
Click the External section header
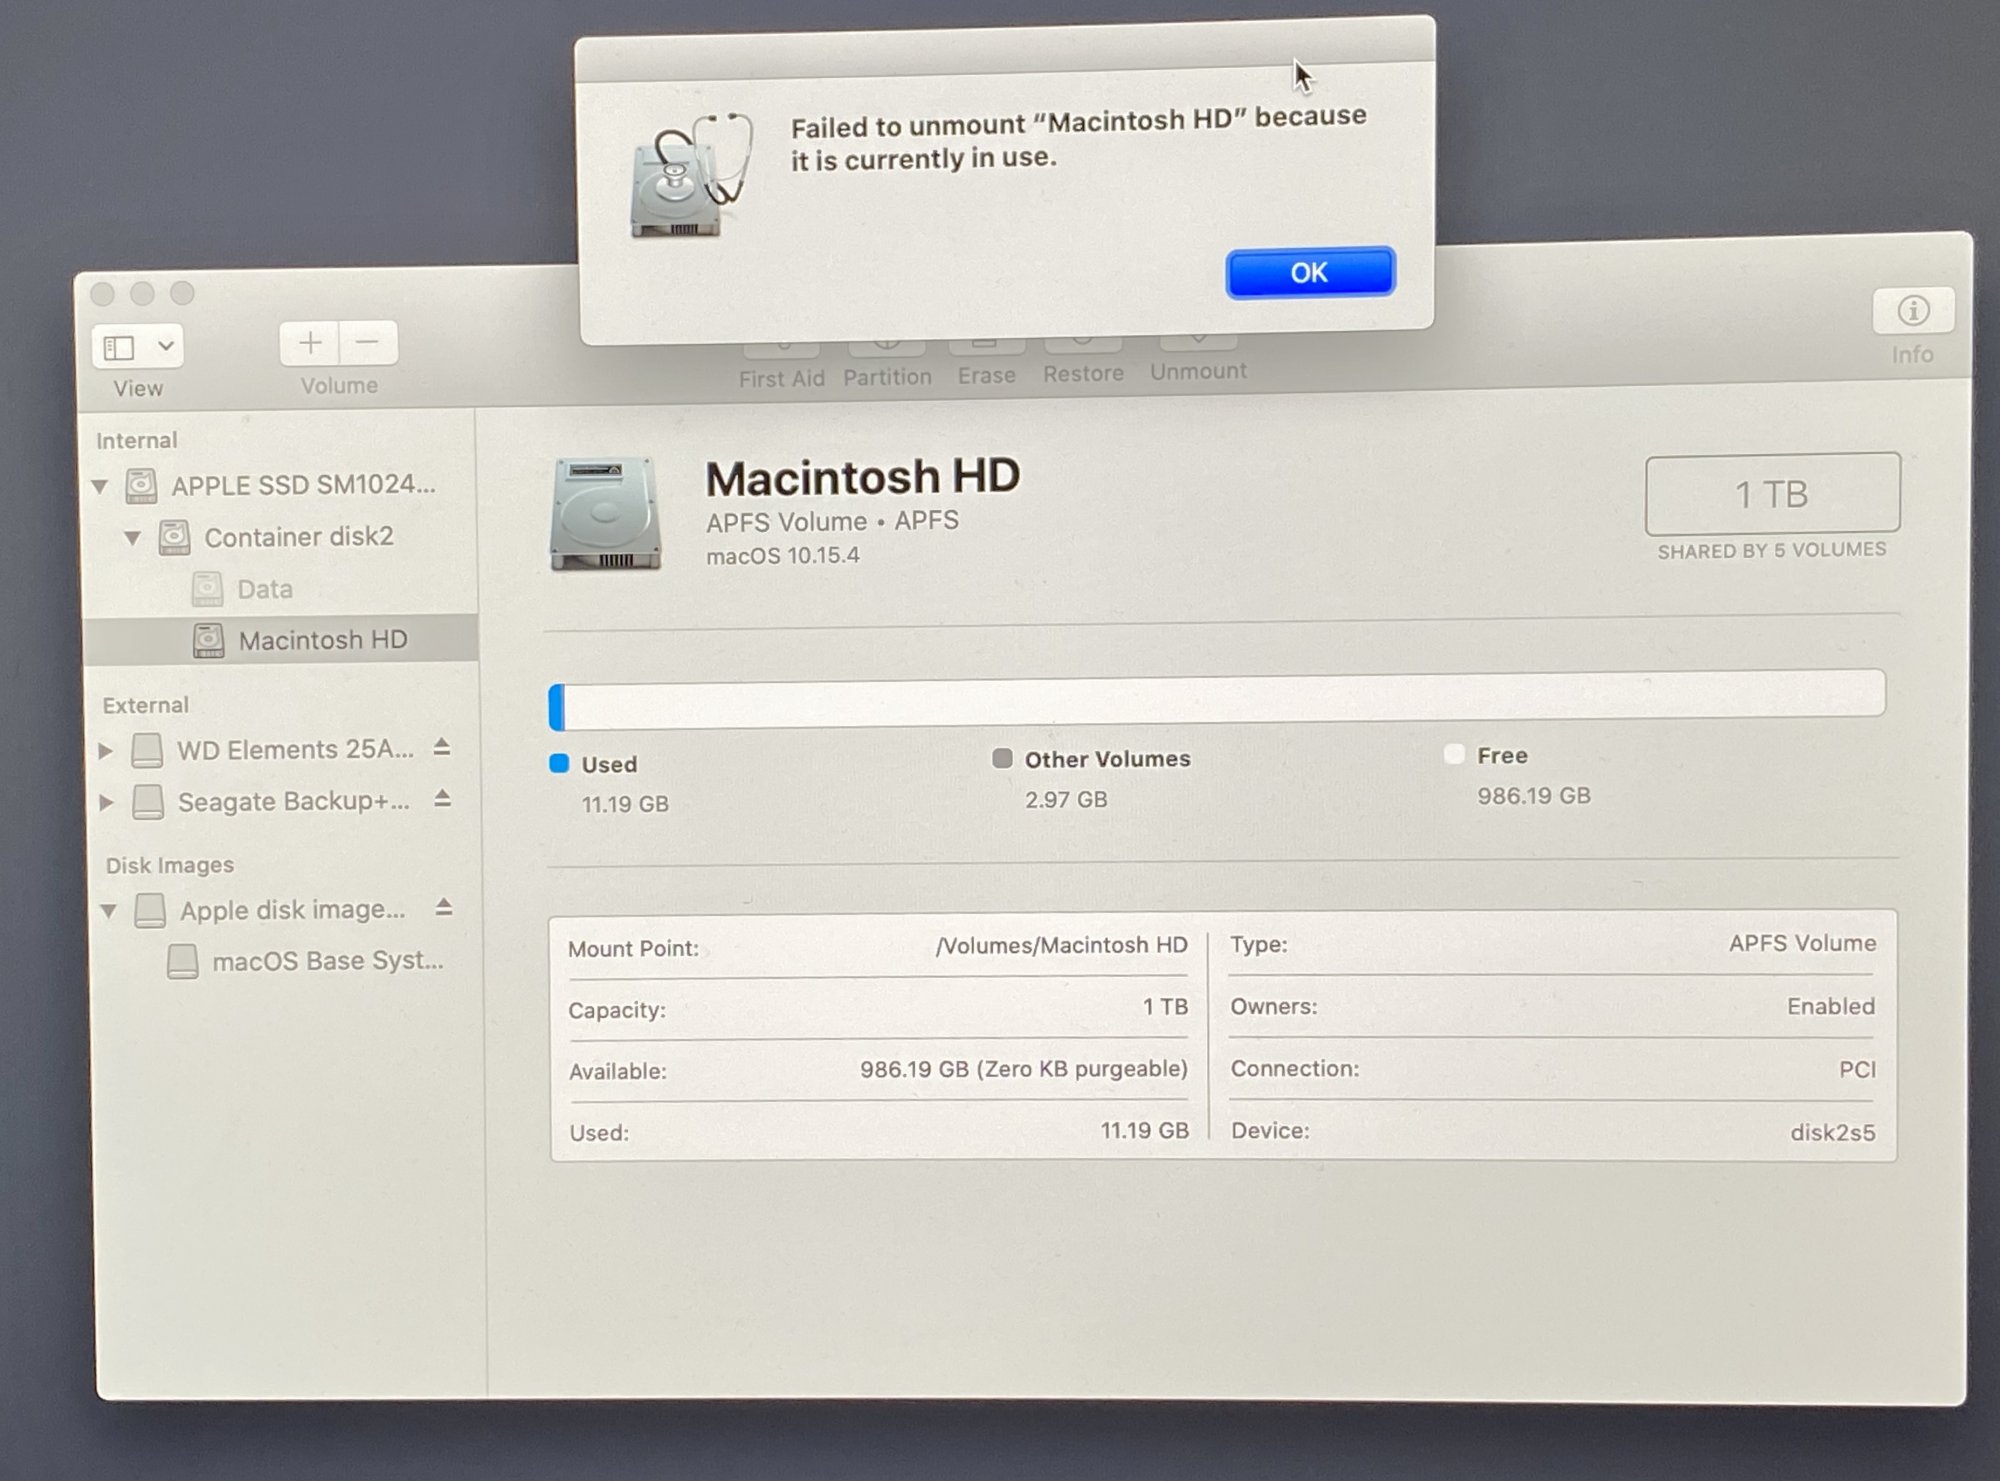(x=145, y=705)
